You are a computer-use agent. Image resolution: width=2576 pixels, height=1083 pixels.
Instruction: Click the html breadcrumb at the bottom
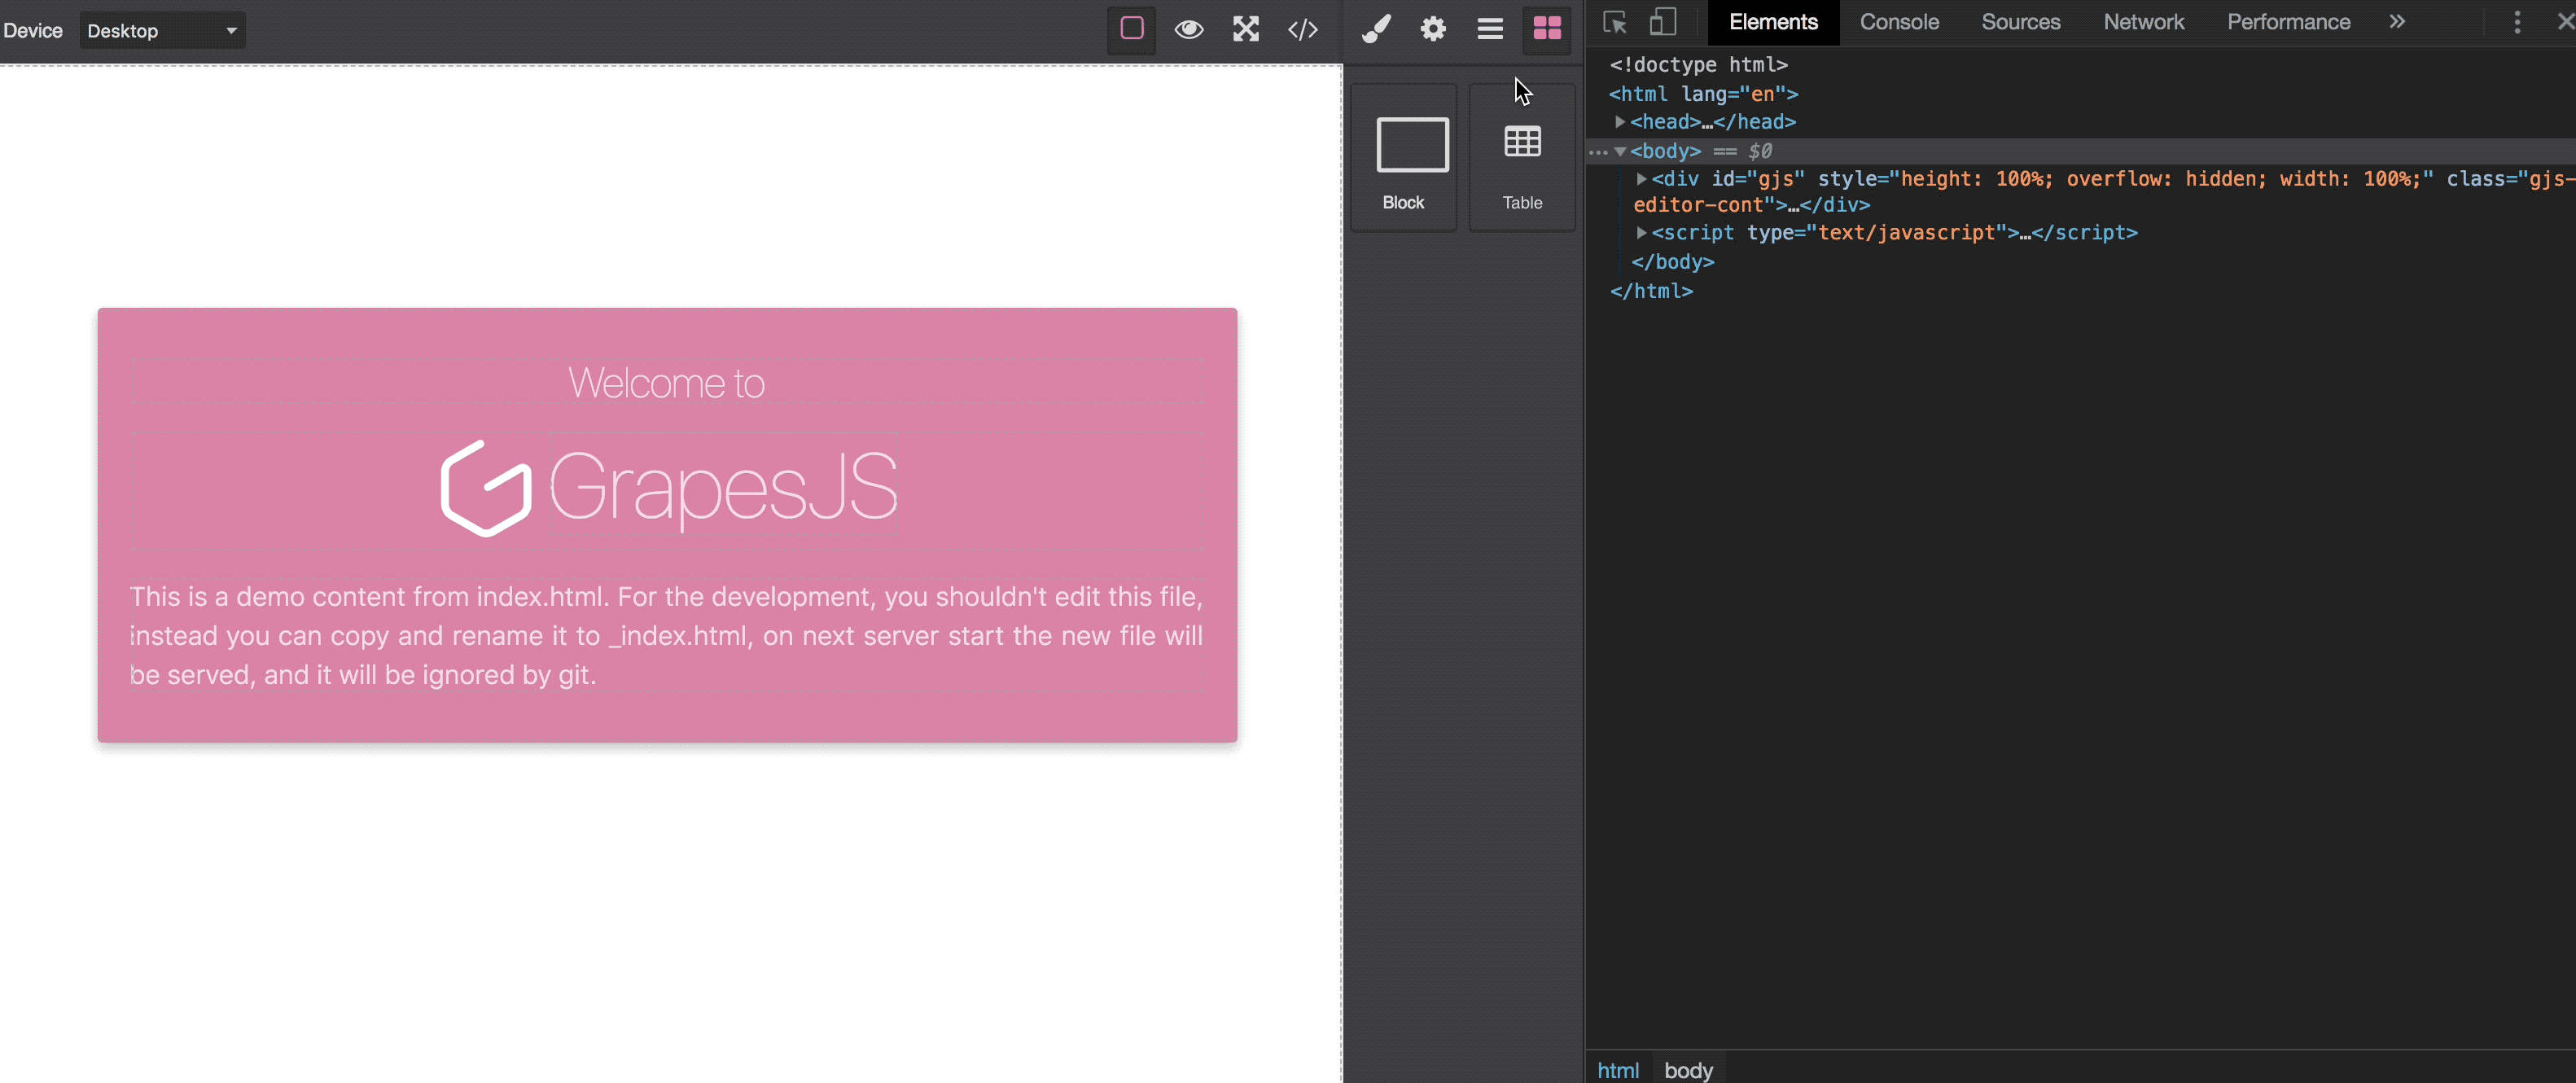tap(1617, 1070)
